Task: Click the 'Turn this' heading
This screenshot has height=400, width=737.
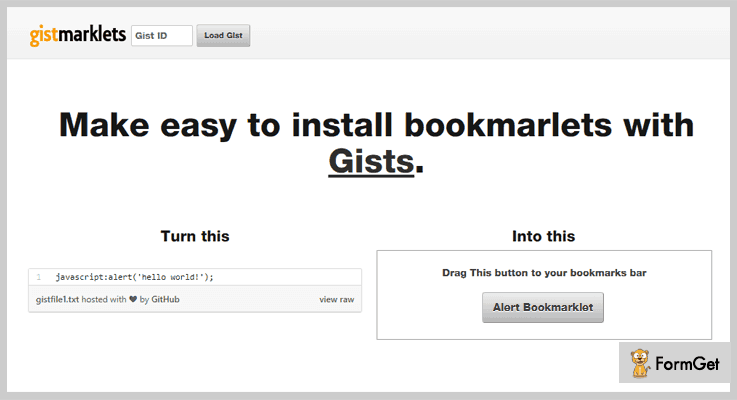Action: (195, 236)
